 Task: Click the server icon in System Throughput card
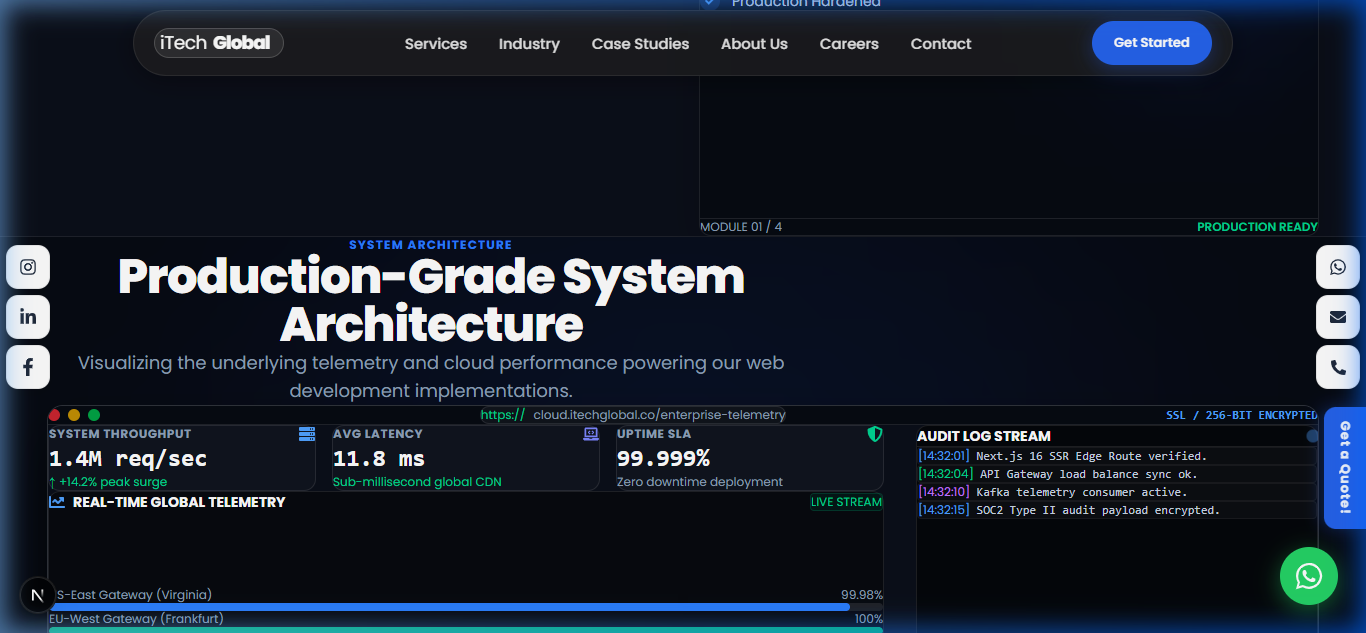[x=307, y=434]
